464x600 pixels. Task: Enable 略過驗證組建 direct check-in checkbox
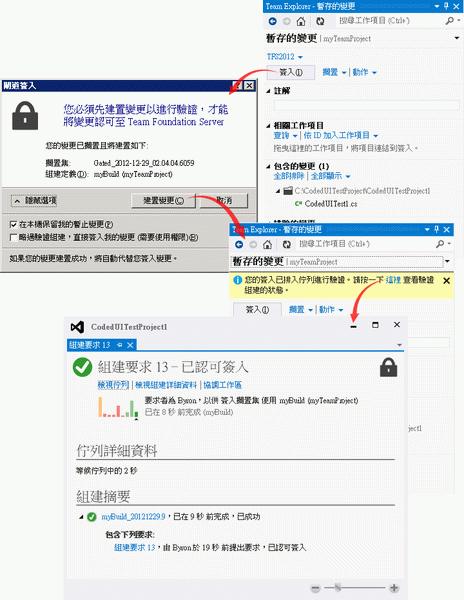click(13, 237)
